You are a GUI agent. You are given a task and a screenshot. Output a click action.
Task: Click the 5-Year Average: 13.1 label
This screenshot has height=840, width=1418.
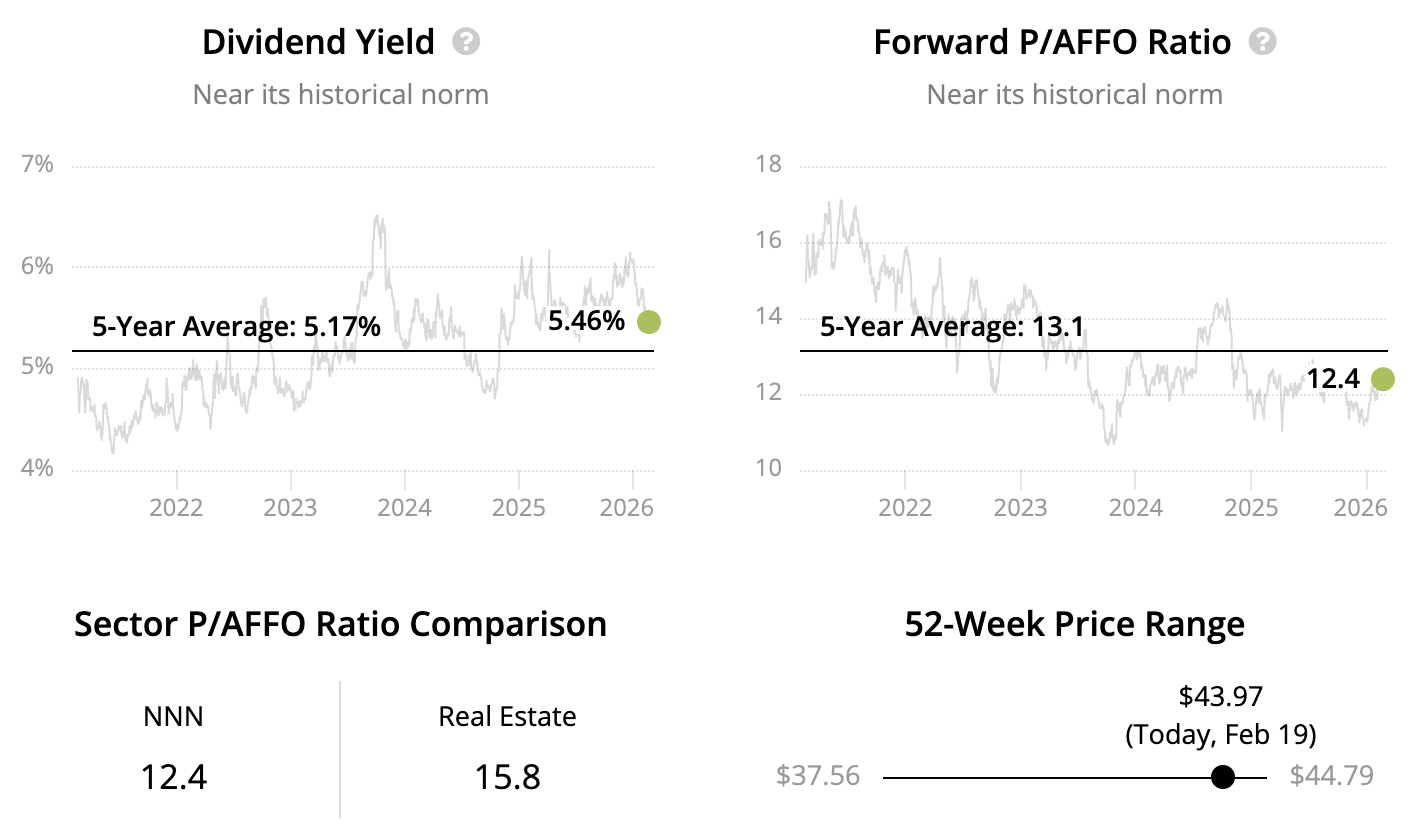[952, 326]
